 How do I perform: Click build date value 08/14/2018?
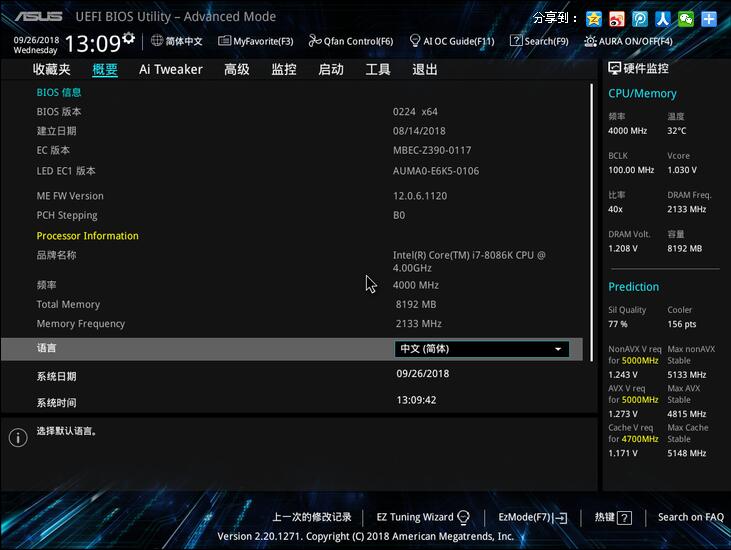click(x=419, y=131)
